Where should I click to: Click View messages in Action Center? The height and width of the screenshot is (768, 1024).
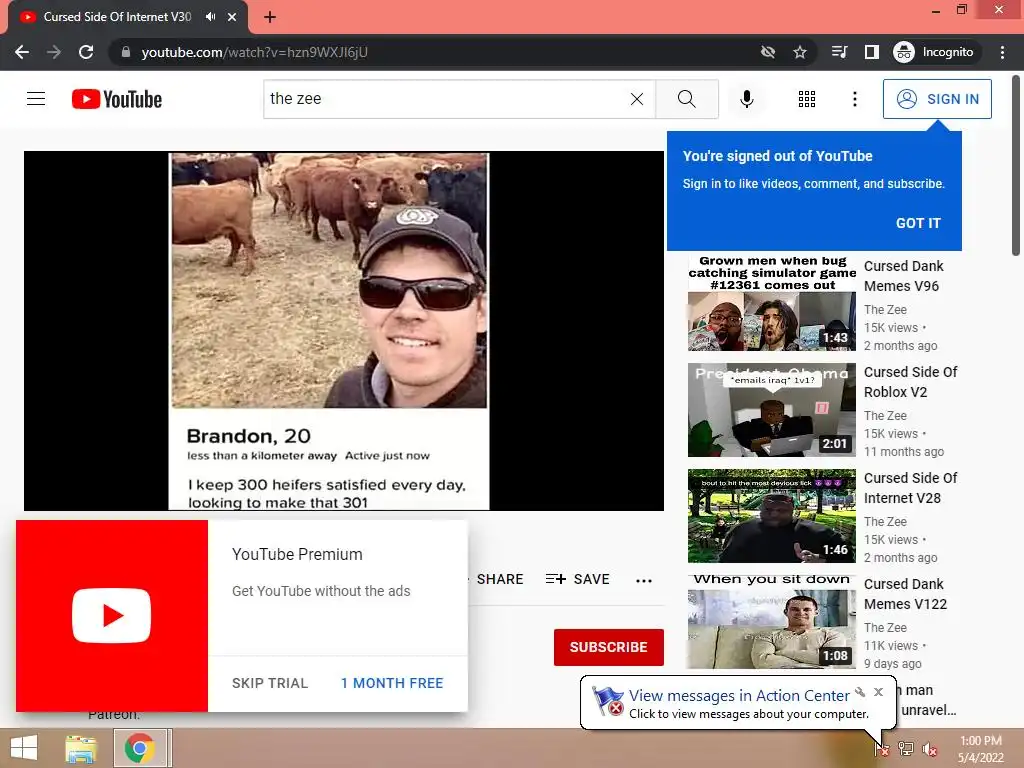pos(739,696)
